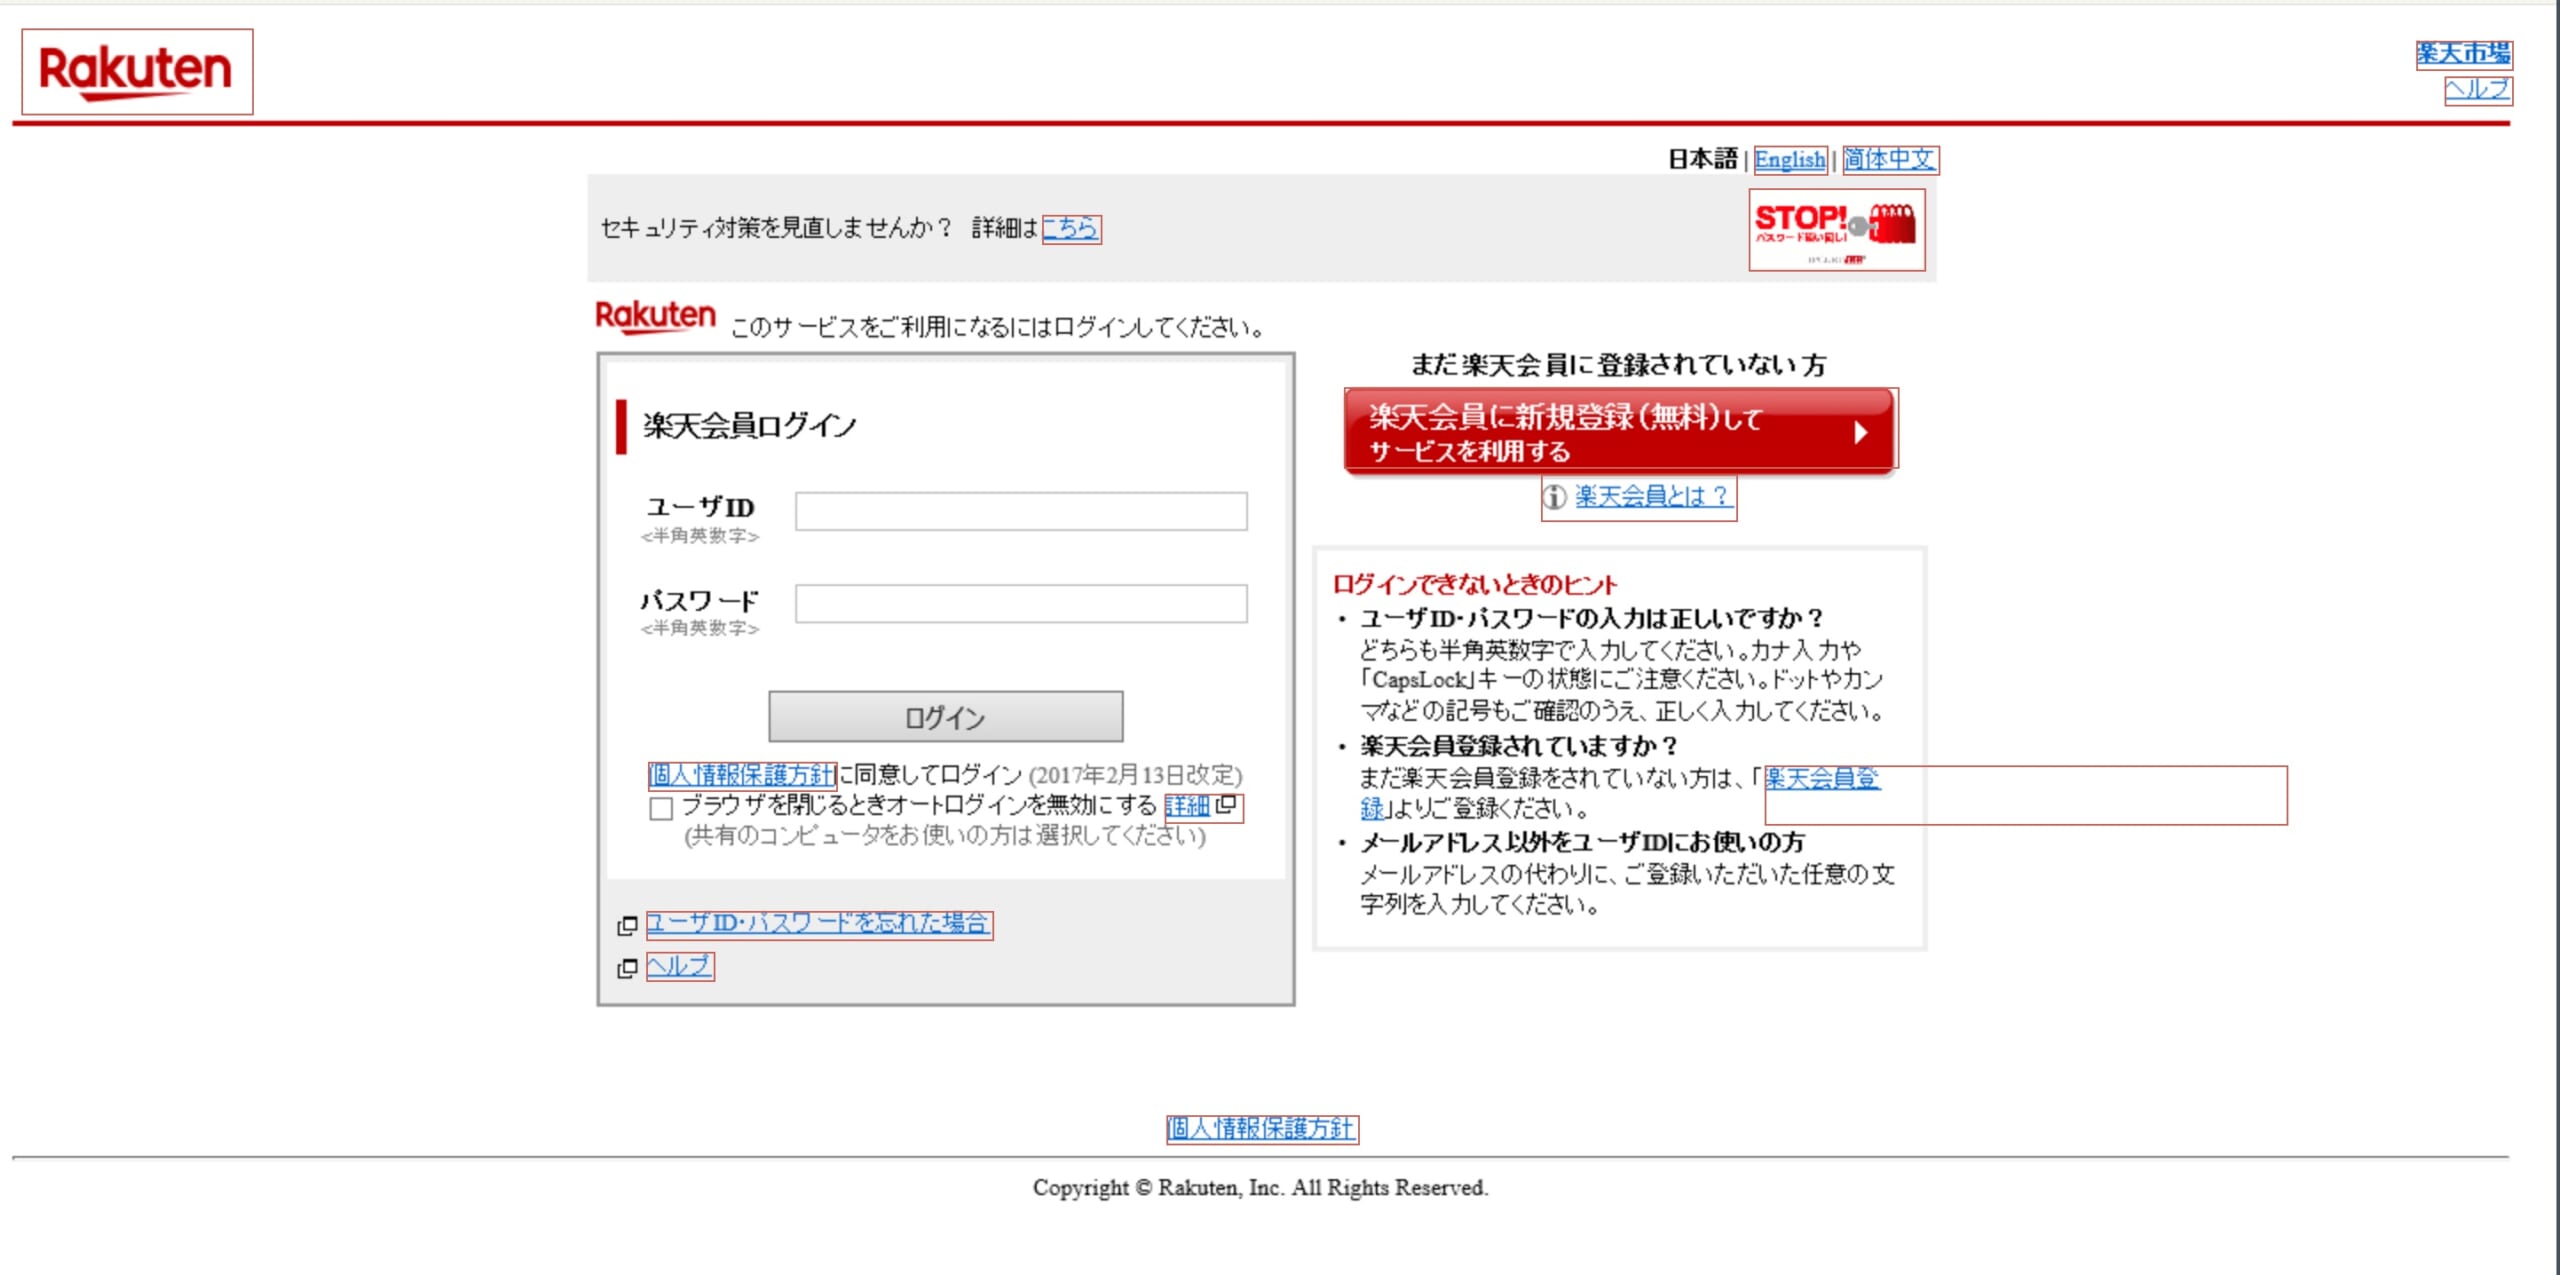Switch language to 简体中文

click(x=1890, y=159)
